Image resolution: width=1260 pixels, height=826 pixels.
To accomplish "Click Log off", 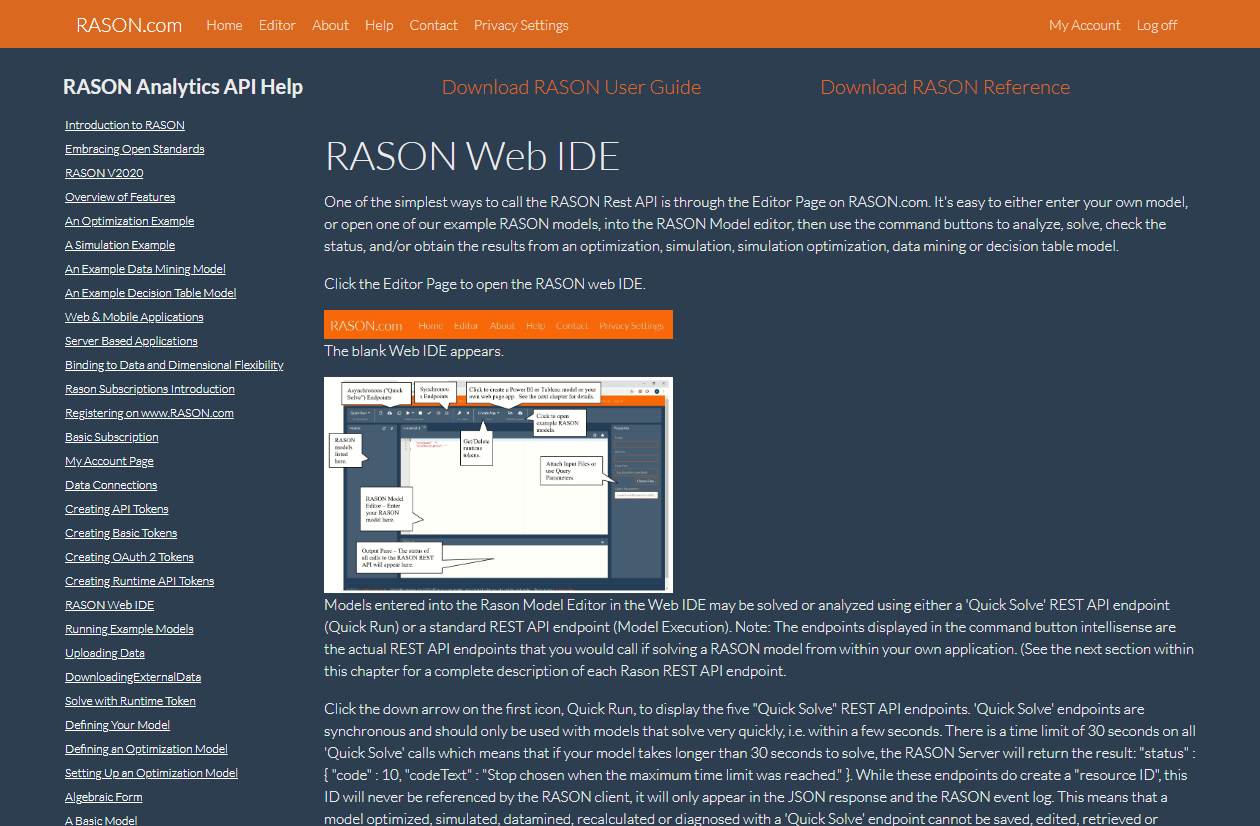I will pos(1157,25).
